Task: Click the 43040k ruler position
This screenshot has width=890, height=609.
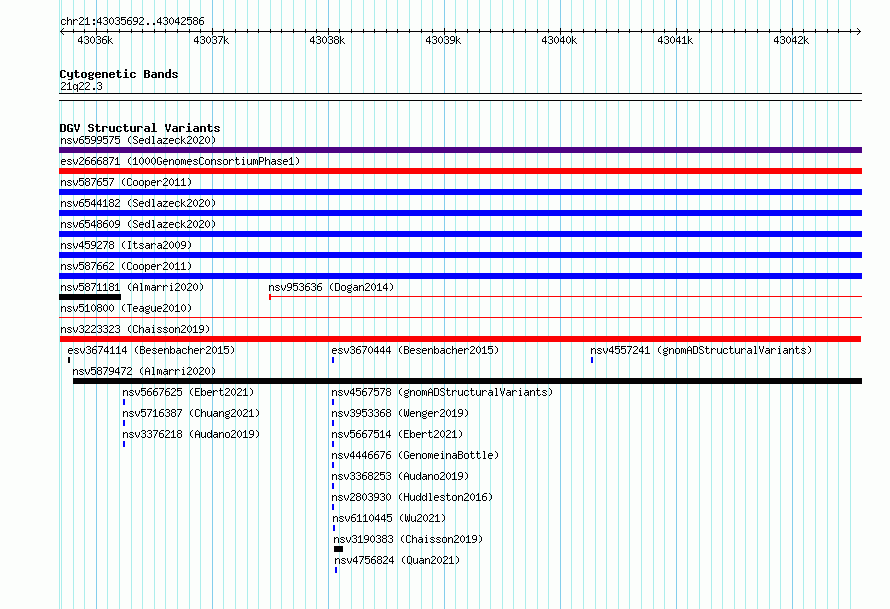Action: pos(559,40)
